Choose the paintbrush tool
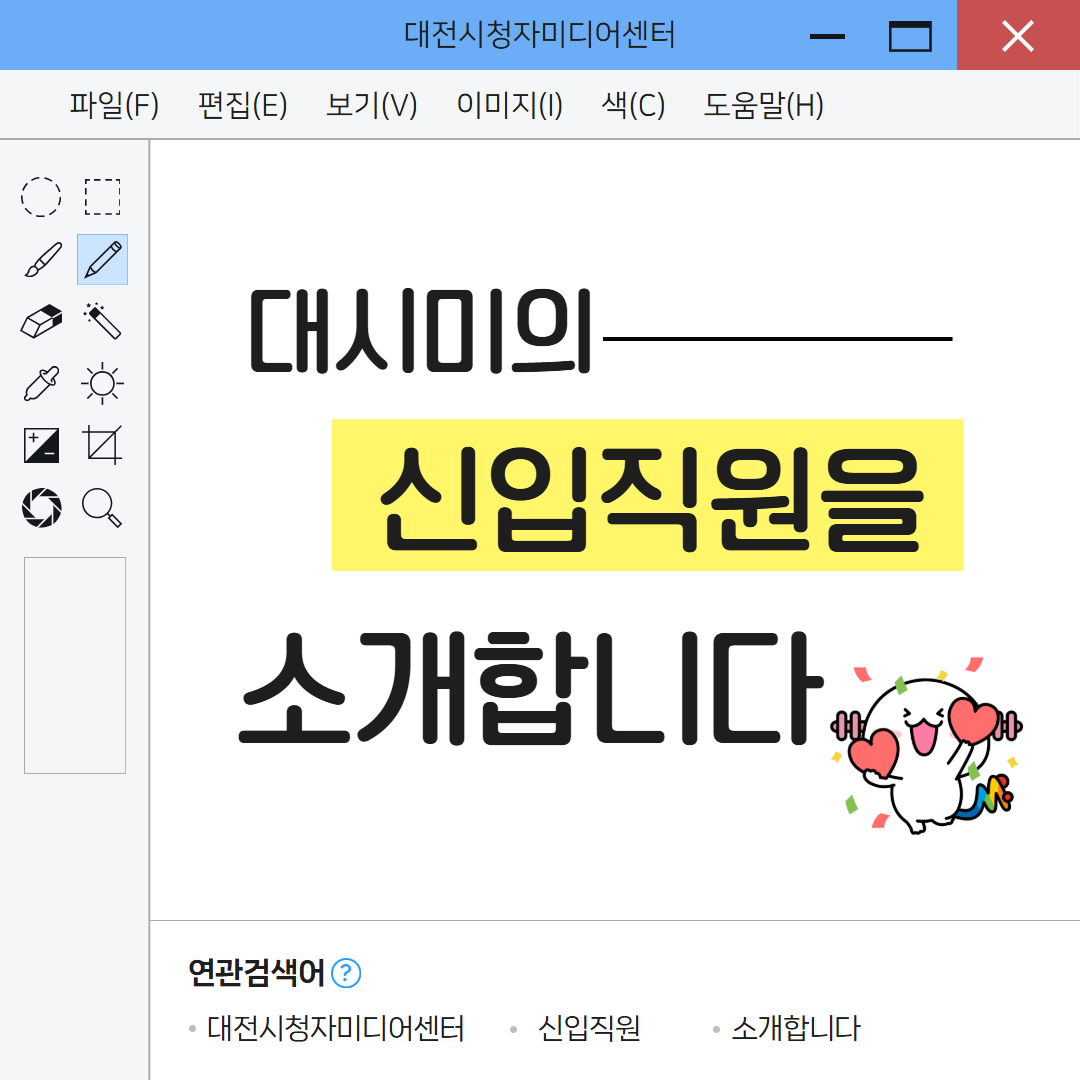The height and width of the screenshot is (1080, 1080). point(43,260)
